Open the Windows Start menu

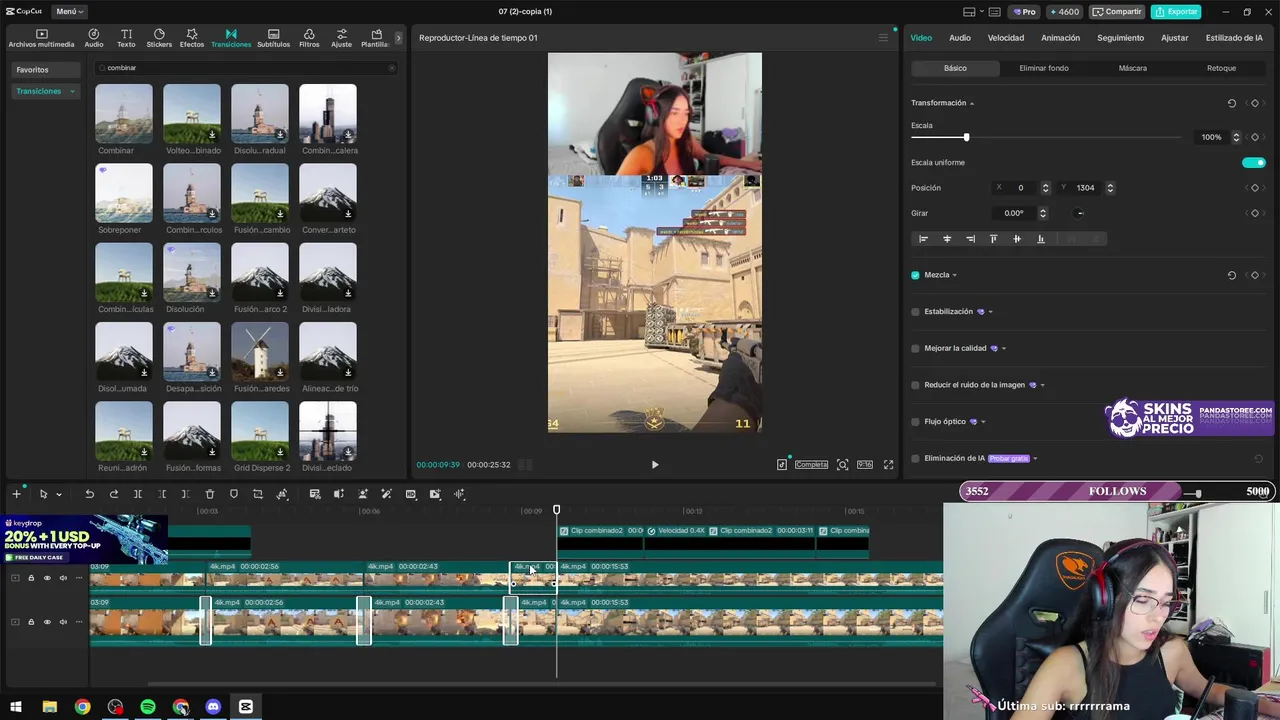point(16,707)
